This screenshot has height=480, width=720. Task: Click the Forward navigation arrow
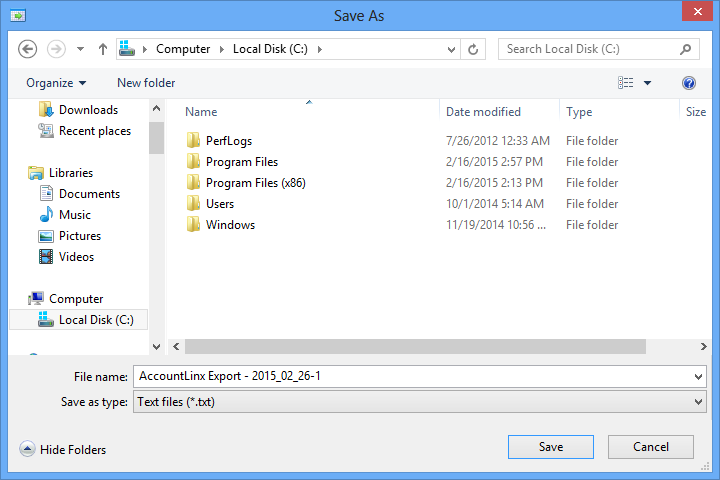pos(56,49)
